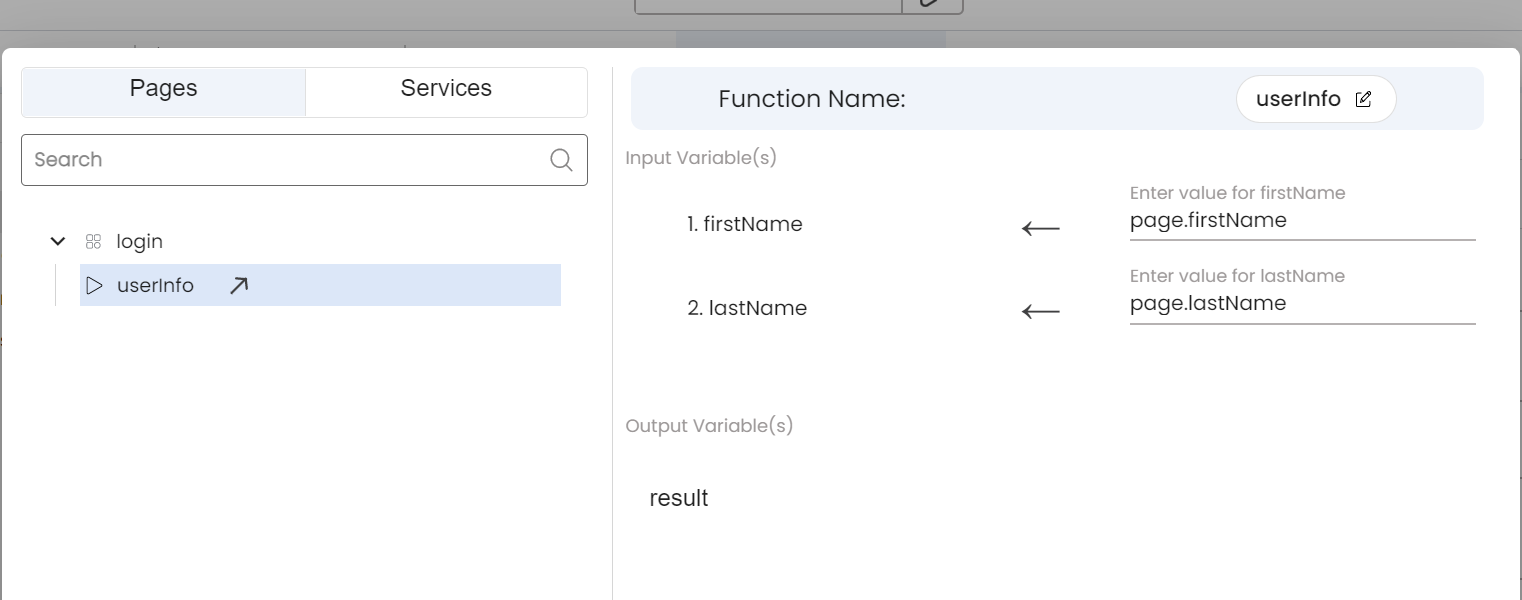Select the userInfo item in the sidebar

(x=155, y=285)
